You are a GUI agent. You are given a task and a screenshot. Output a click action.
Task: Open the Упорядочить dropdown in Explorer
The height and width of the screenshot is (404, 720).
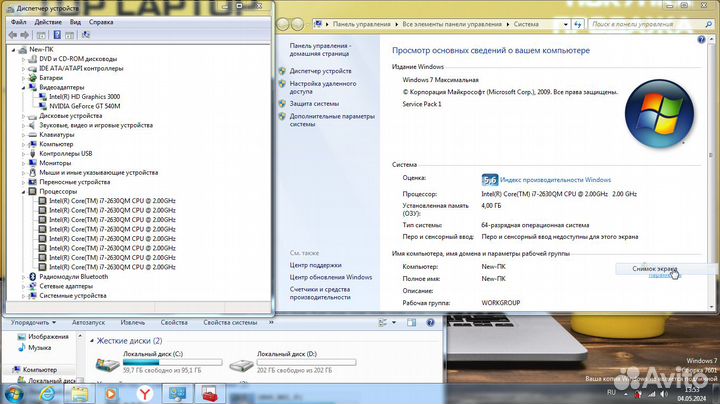tap(33, 323)
